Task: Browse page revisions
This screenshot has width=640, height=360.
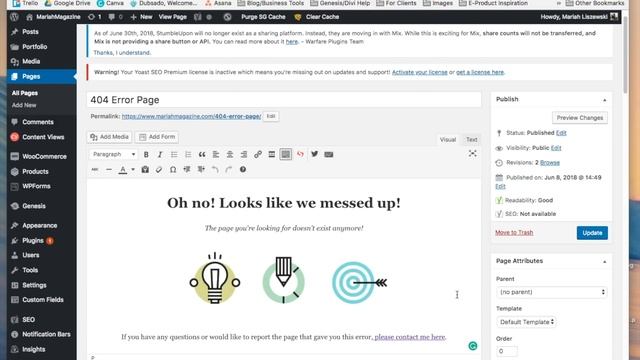Action: click(550, 162)
